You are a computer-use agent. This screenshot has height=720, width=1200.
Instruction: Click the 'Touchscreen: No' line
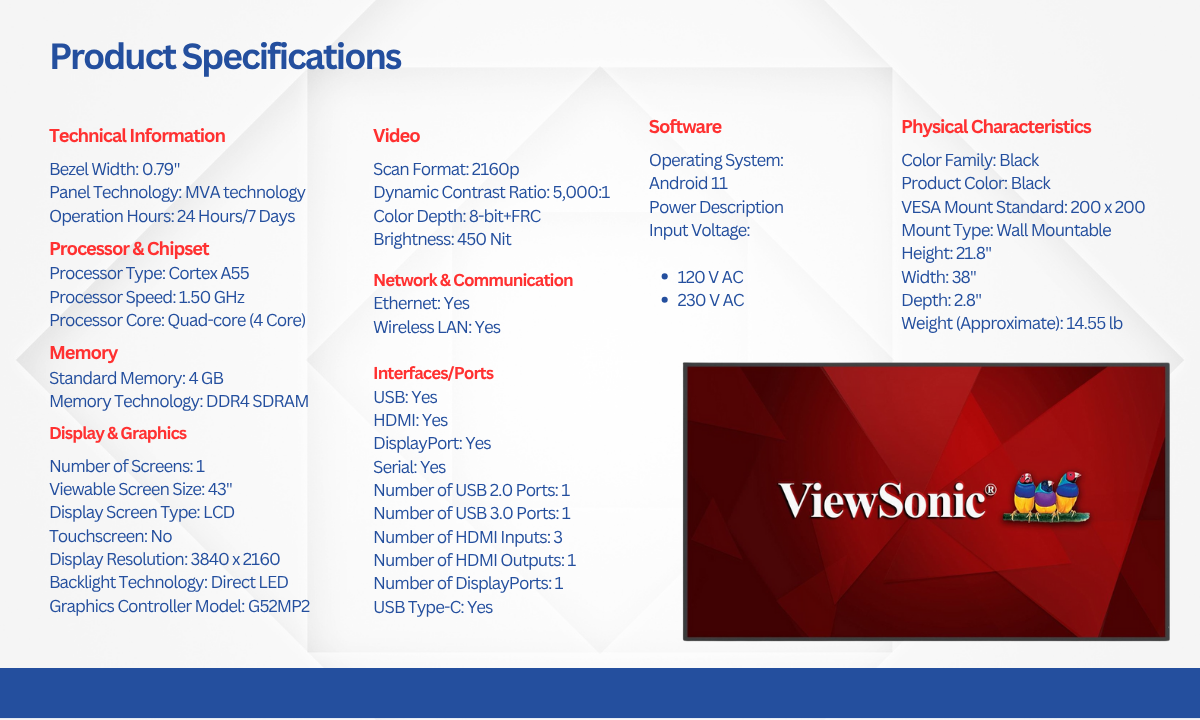110,536
